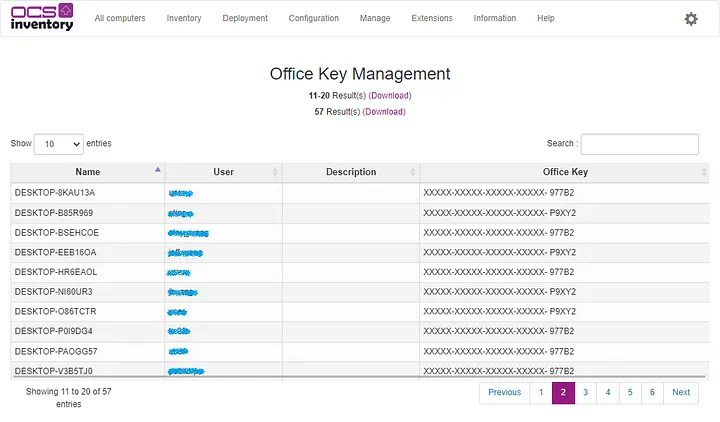Click office key of DESKTOP-HR6EAOL
The width and height of the screenshot is (720, 422).
[499, 272]
